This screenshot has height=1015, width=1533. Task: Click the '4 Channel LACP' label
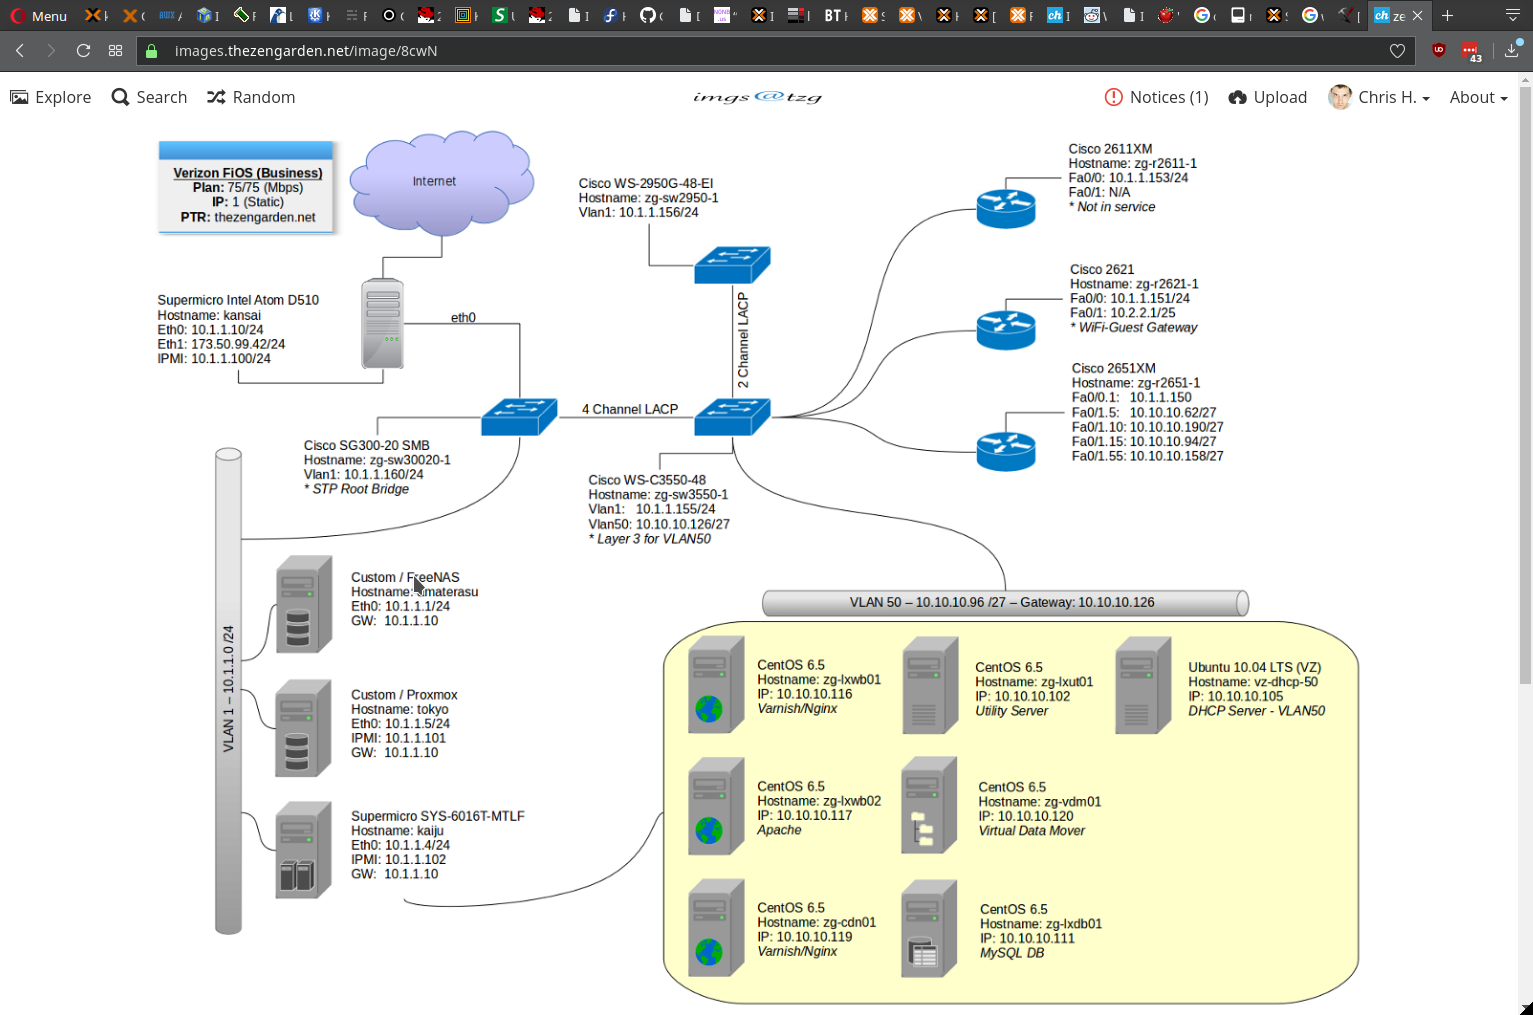(x=630, y=409)
